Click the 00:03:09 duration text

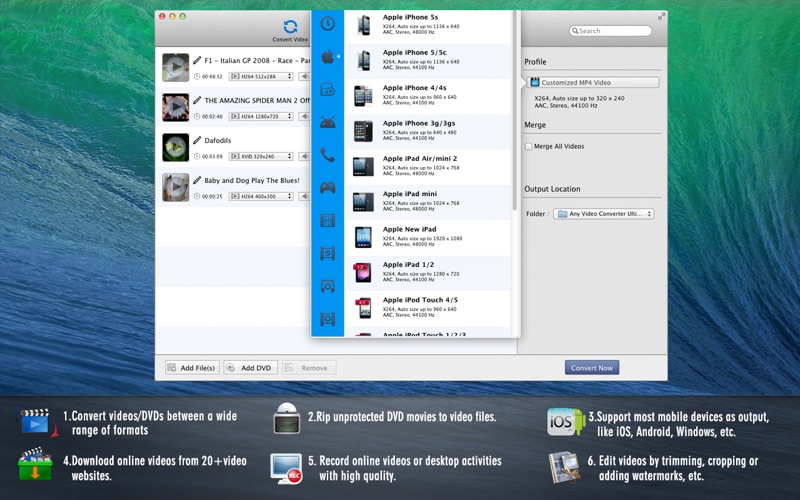212,156
